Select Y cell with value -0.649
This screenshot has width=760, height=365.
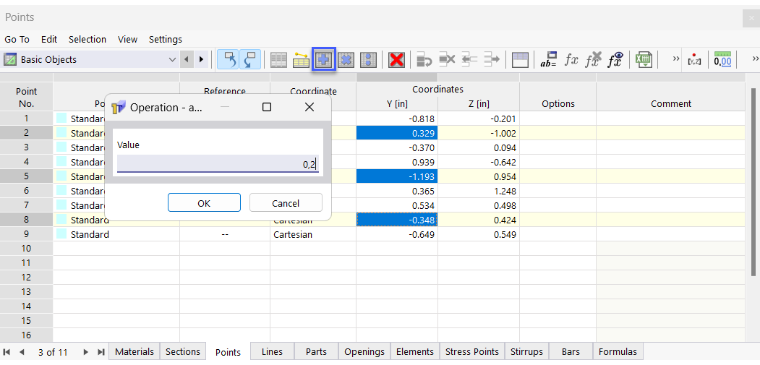(x=397, y=235)
